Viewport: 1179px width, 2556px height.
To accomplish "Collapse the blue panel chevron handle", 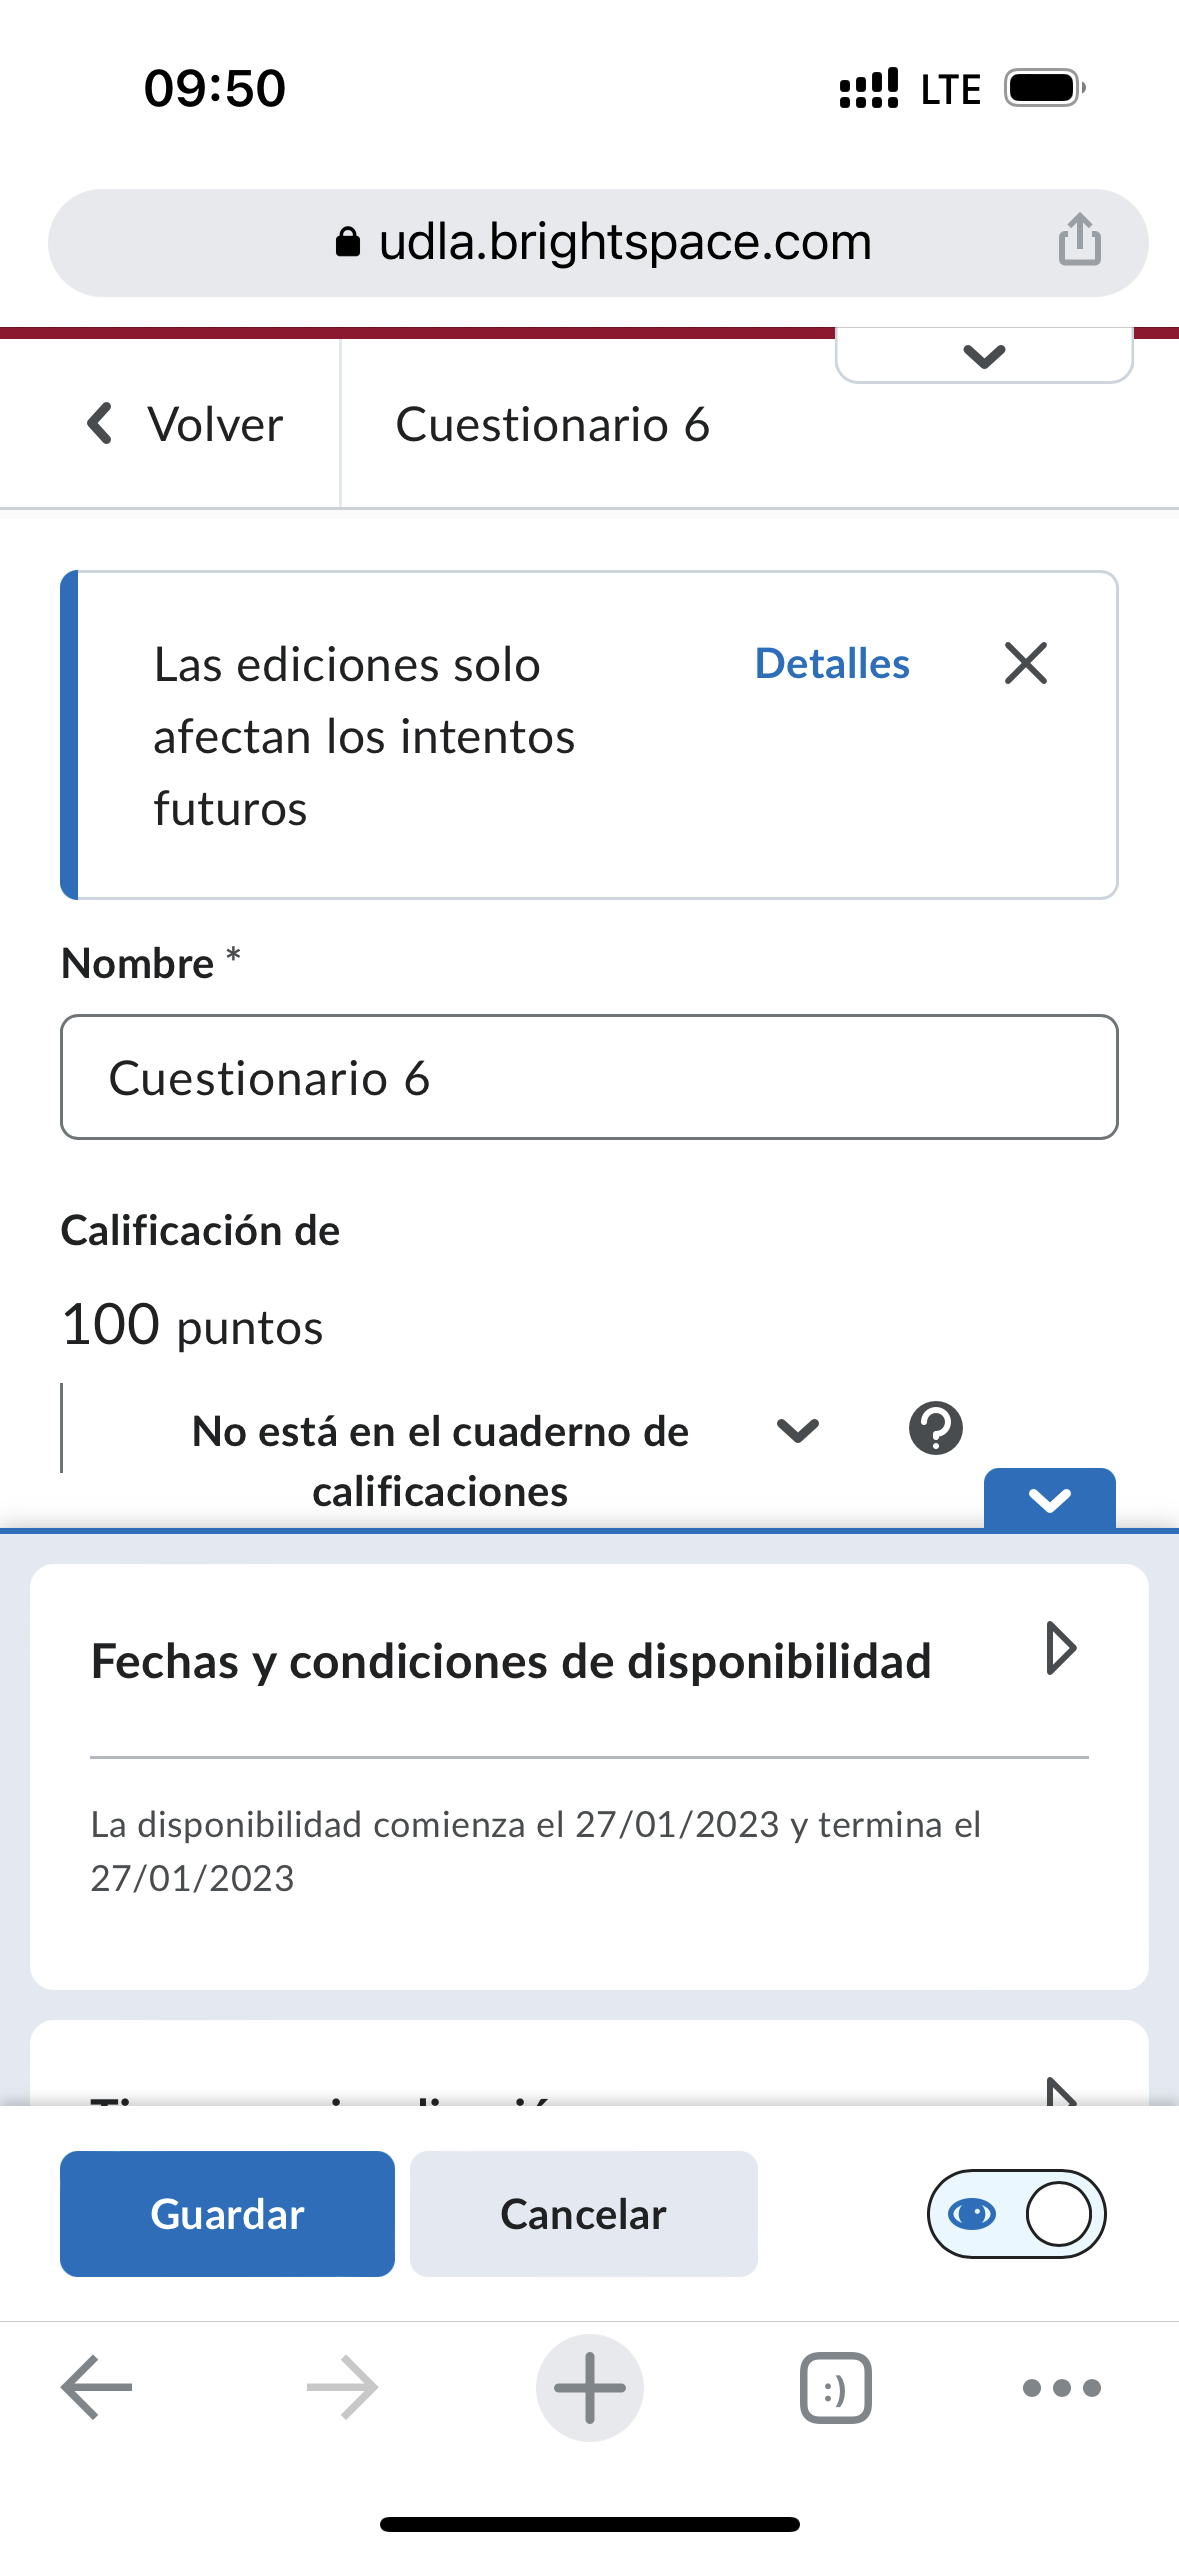I will (x=1049, y=1499).
